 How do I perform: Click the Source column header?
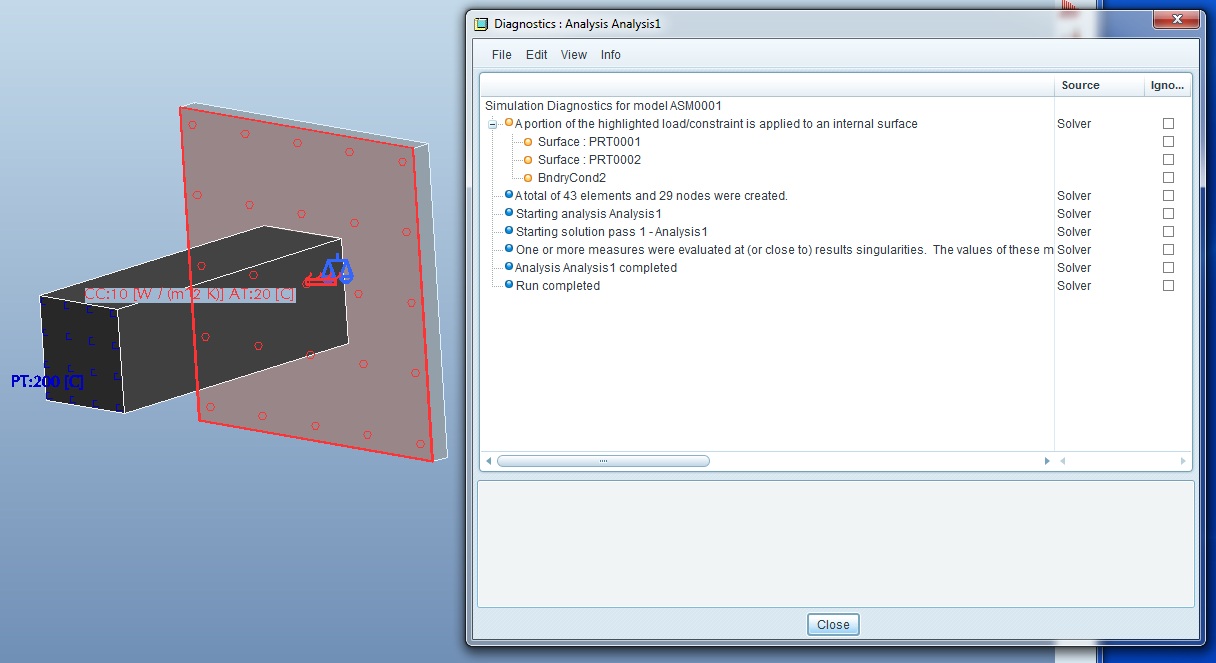[1099, 86]
